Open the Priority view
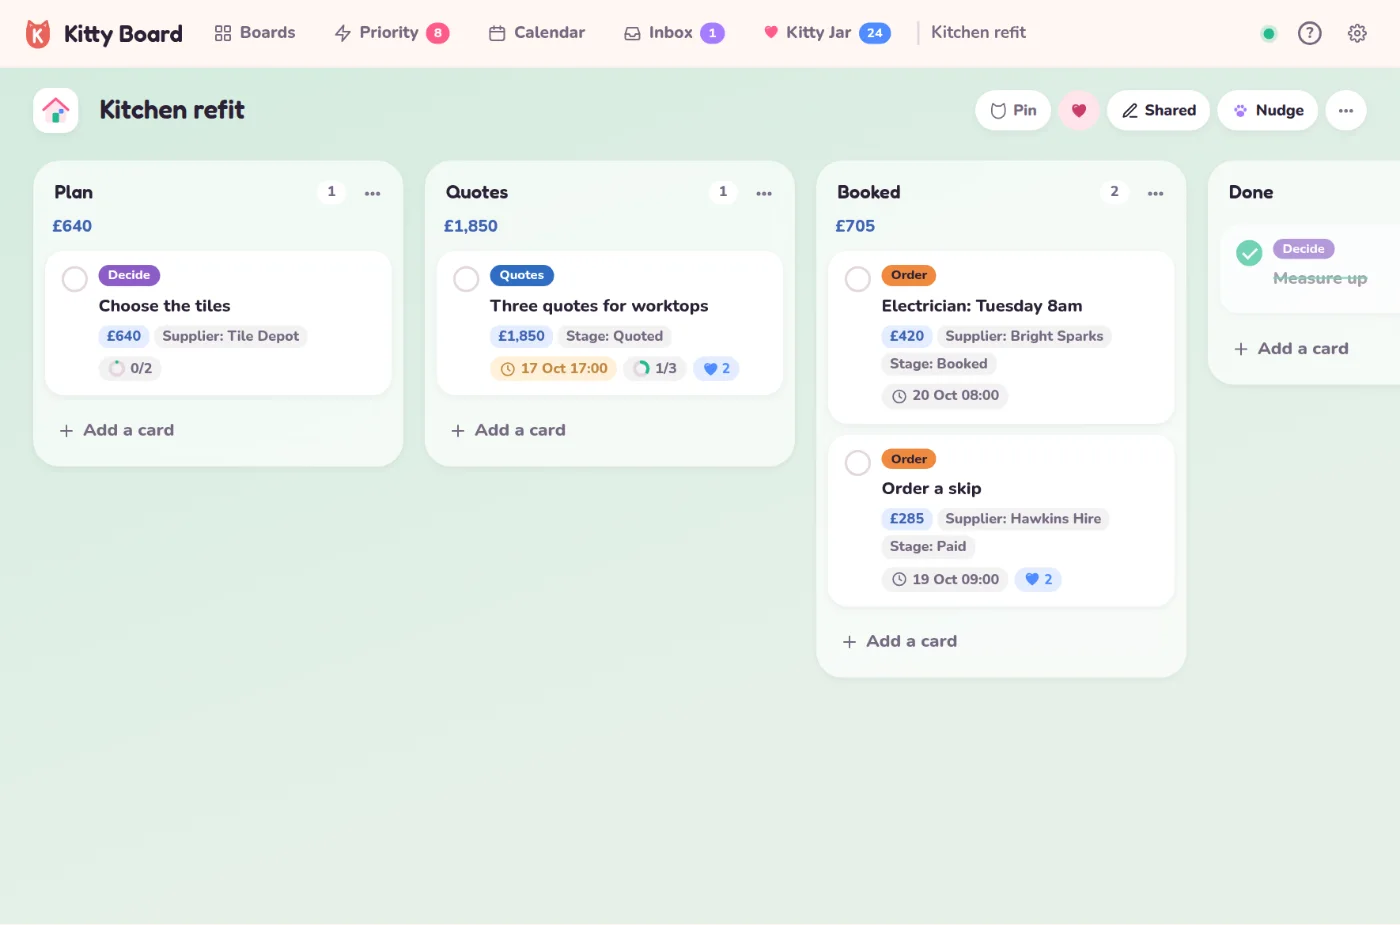This screenshot has width=1400, height=925. [x=392, y=33]
